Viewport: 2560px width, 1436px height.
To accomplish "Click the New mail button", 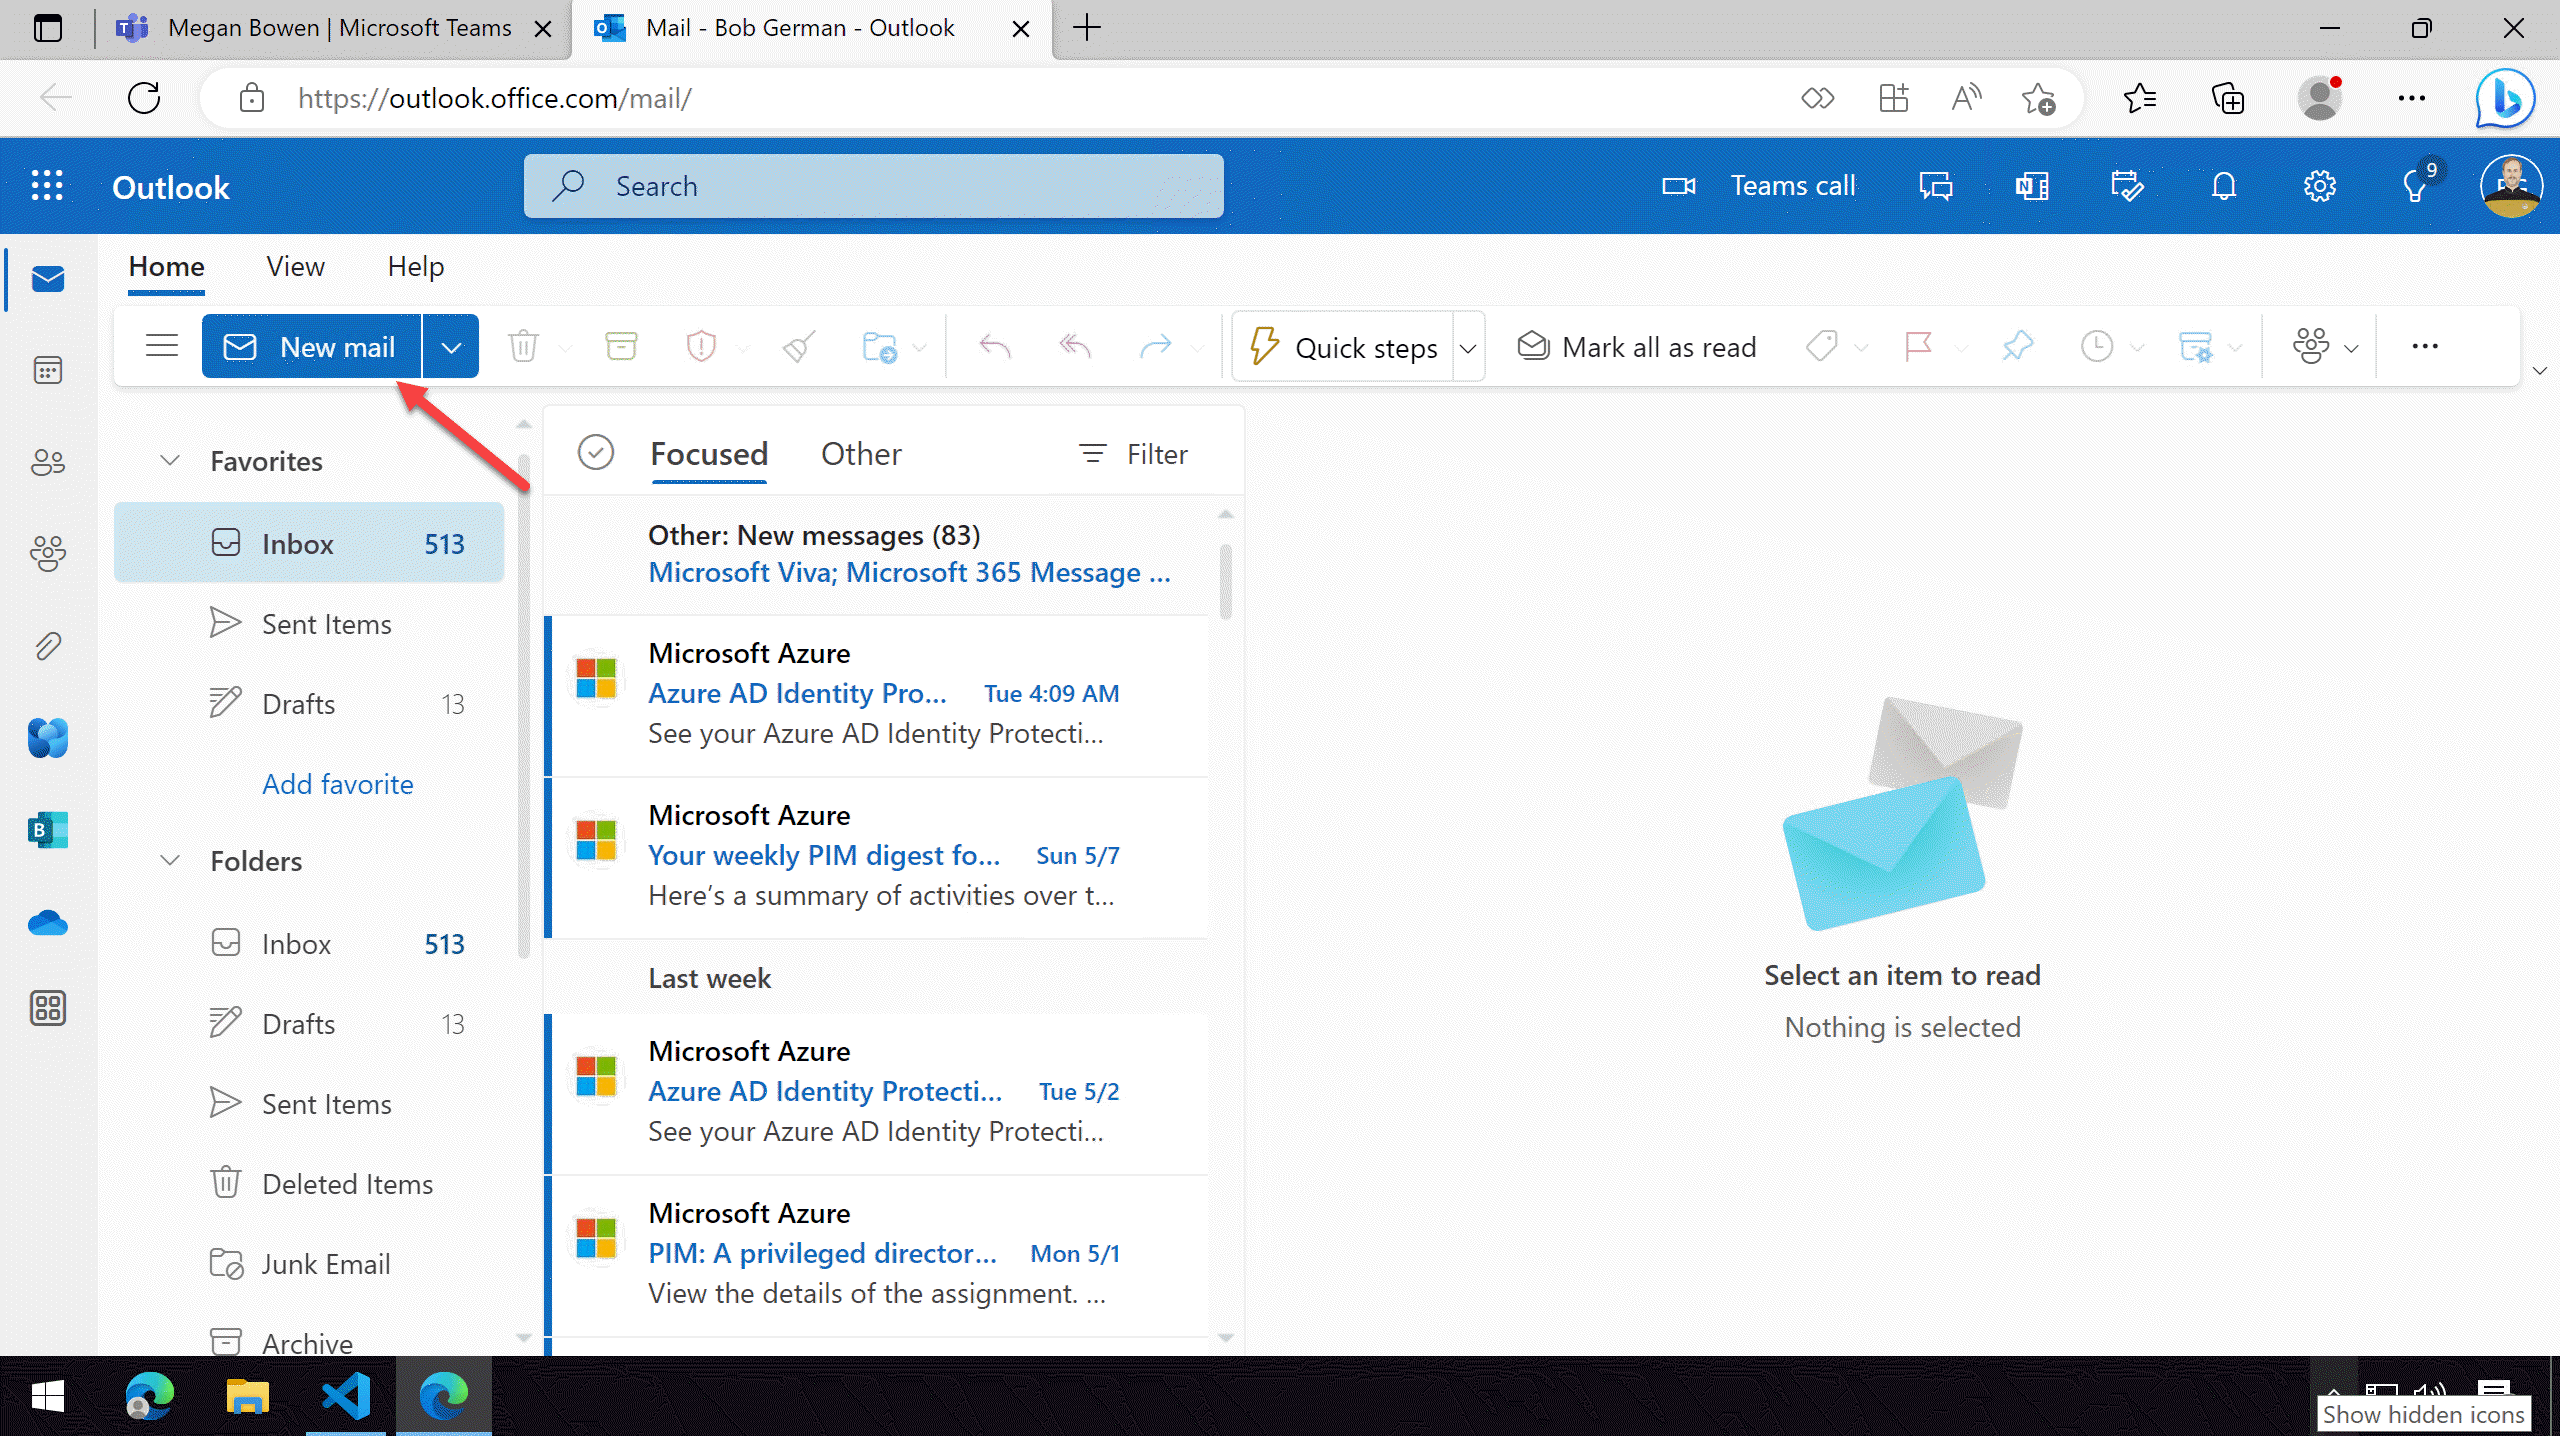I will [311, 347].
